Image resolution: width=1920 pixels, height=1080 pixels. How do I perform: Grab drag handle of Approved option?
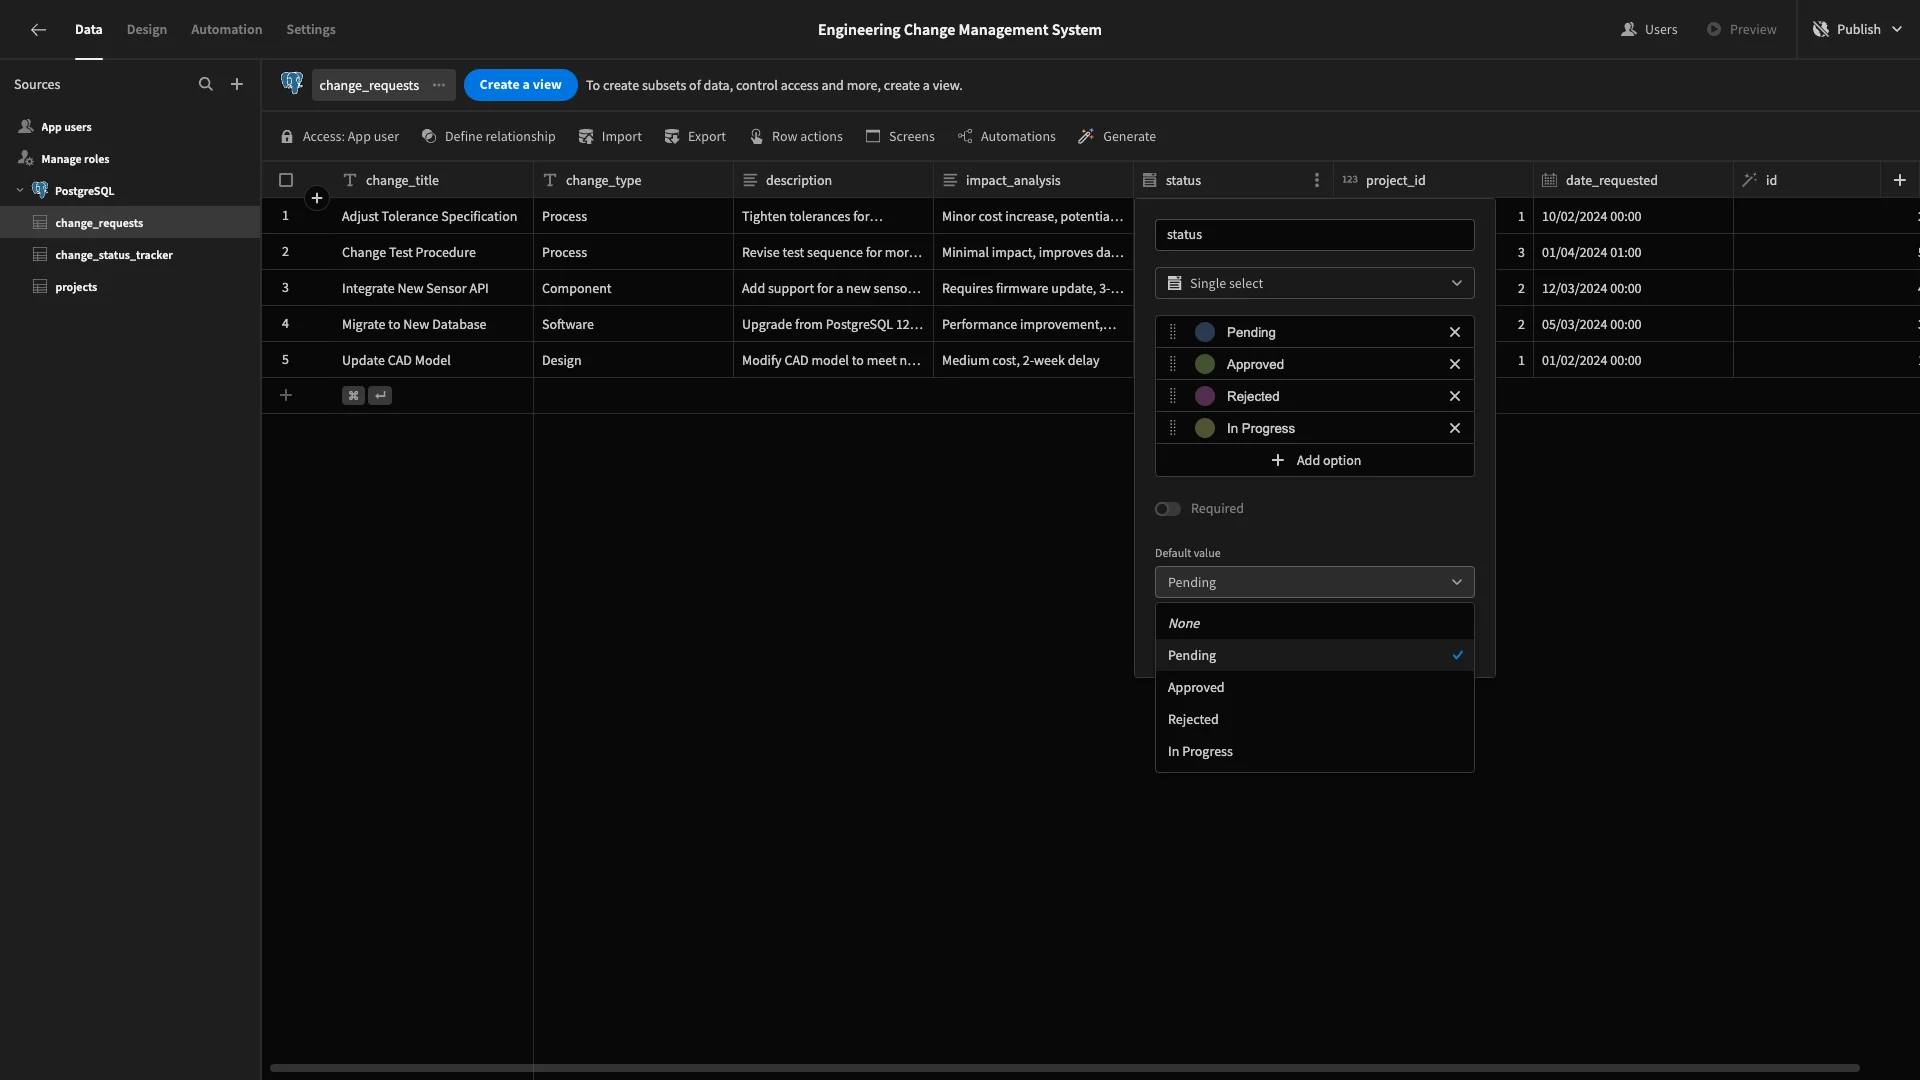pos(1173,364)
